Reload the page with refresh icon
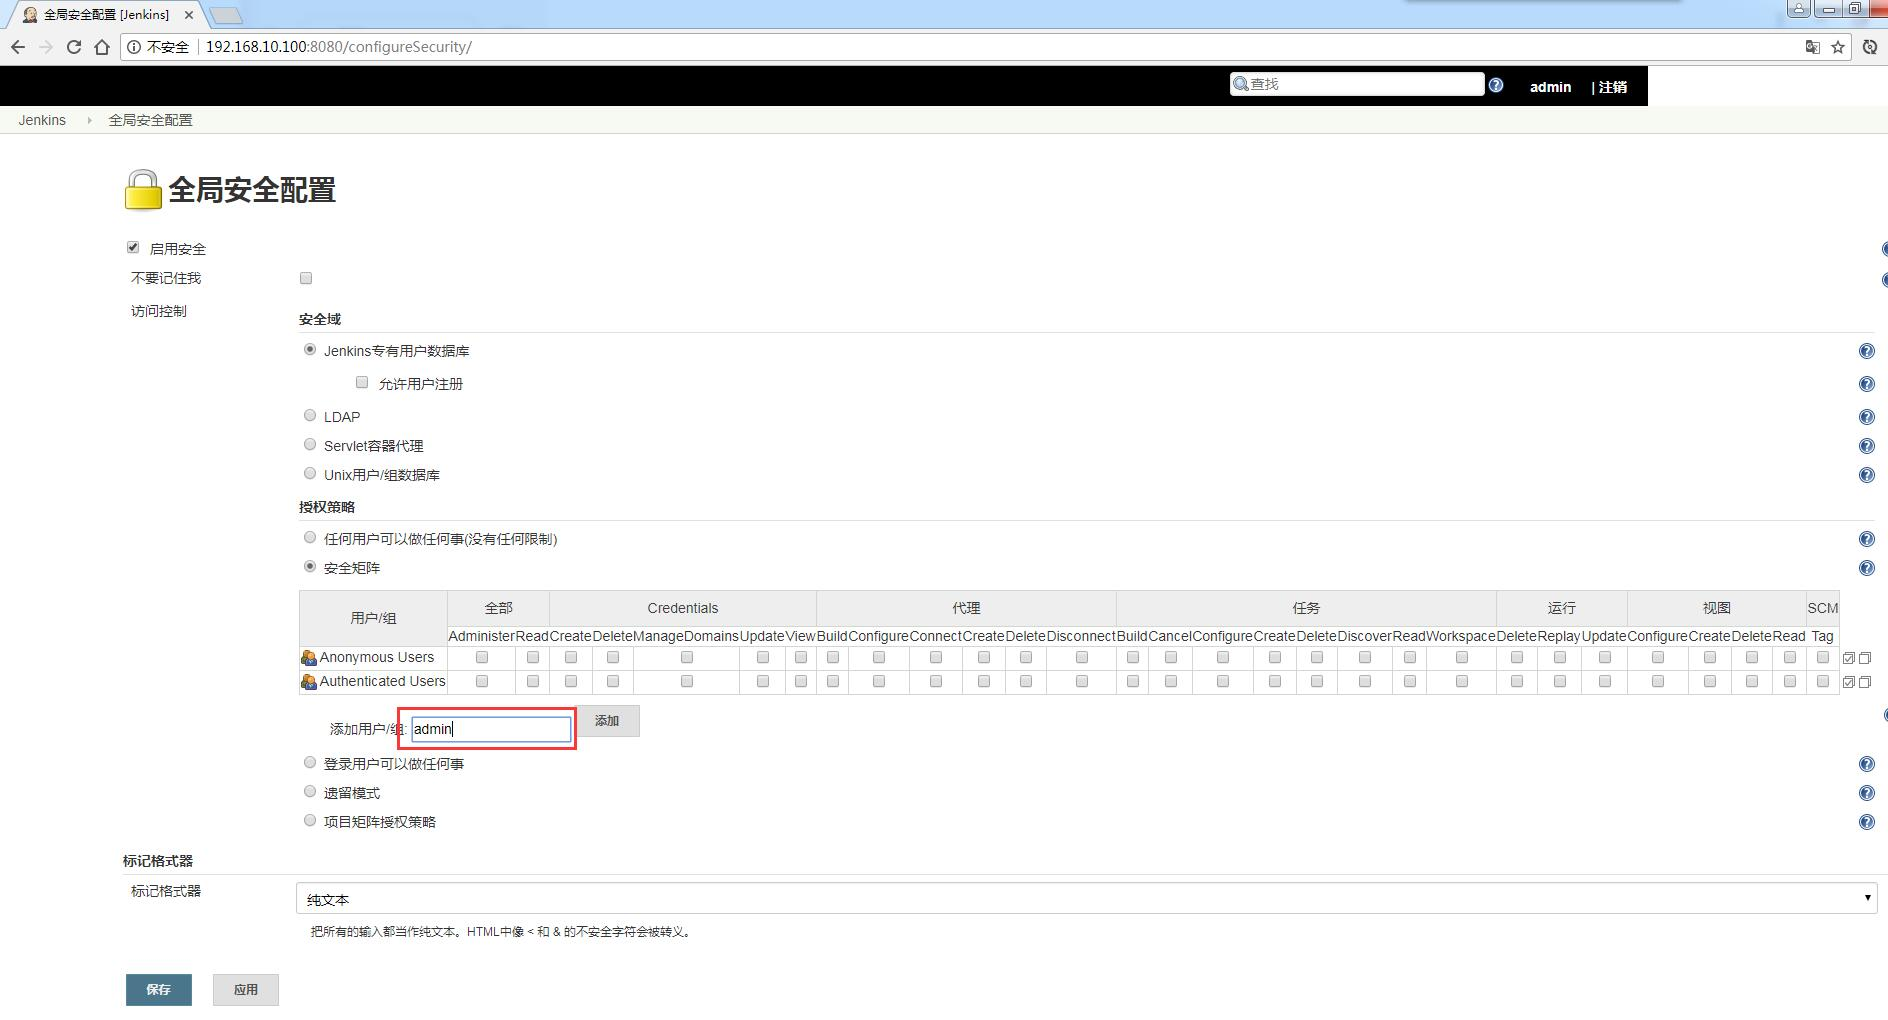Screen dimensions: 1888x1020 pos(73,47)
